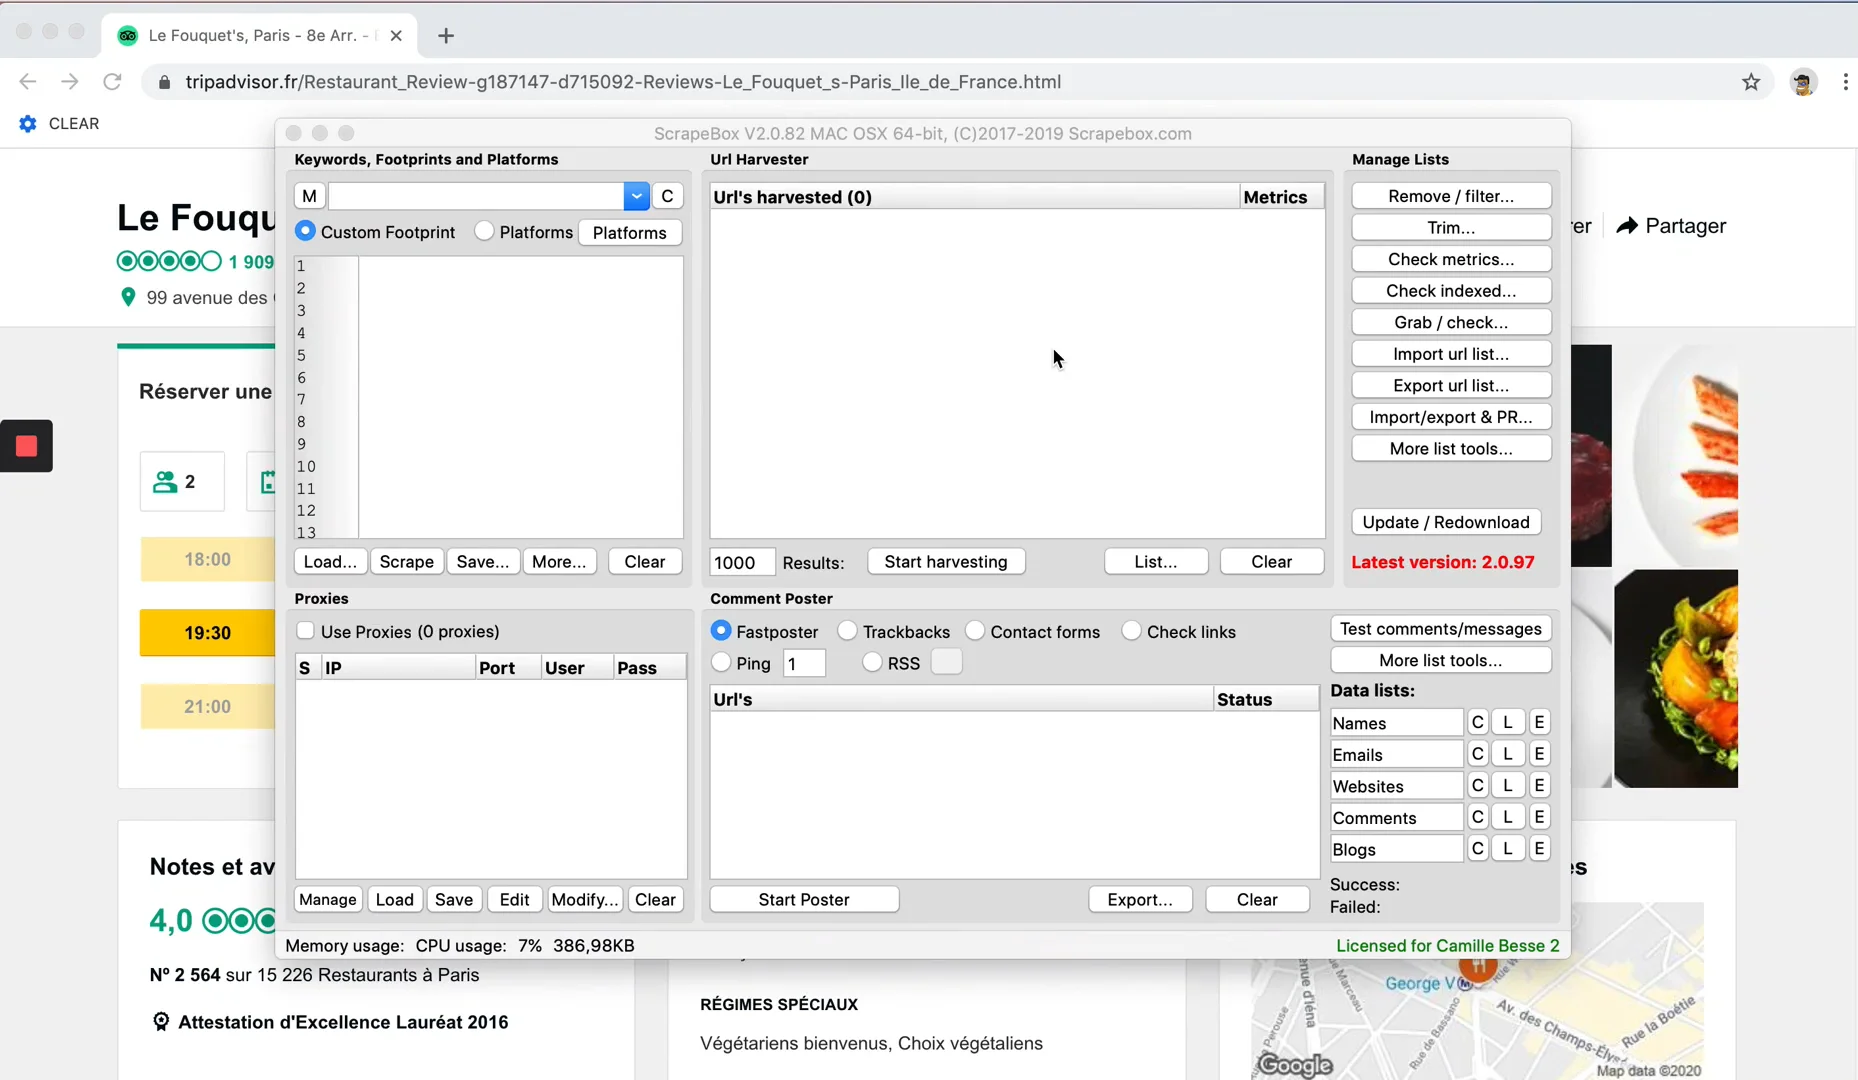Open the proxies Modify... menu

[584, 899]
